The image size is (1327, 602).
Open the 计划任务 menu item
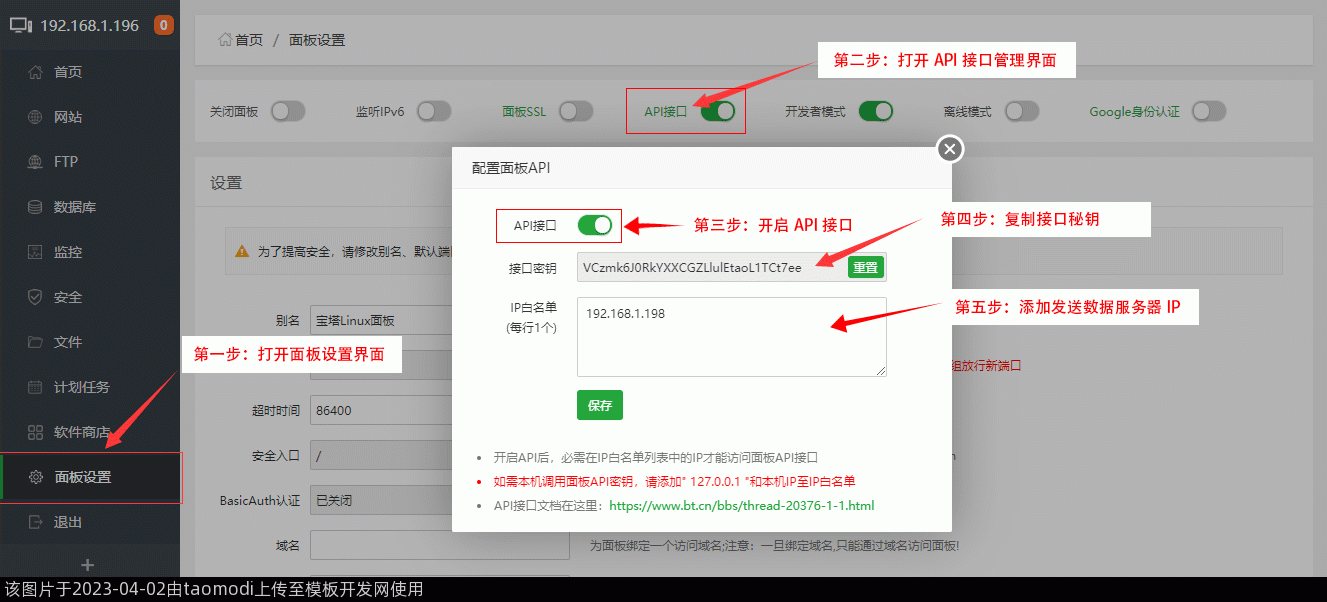pyautogui.click(x=82, y=387)
